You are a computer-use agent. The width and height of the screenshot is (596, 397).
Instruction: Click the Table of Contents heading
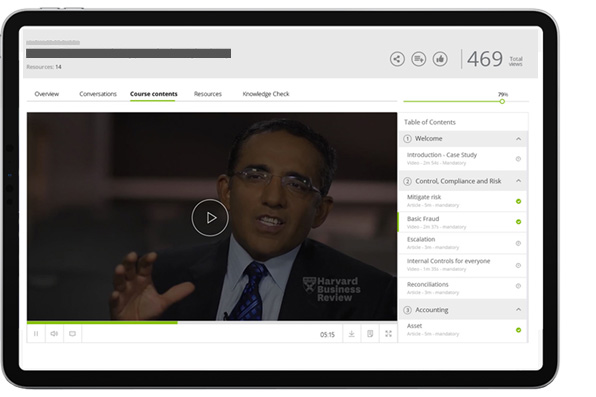[x=430, y=122]
